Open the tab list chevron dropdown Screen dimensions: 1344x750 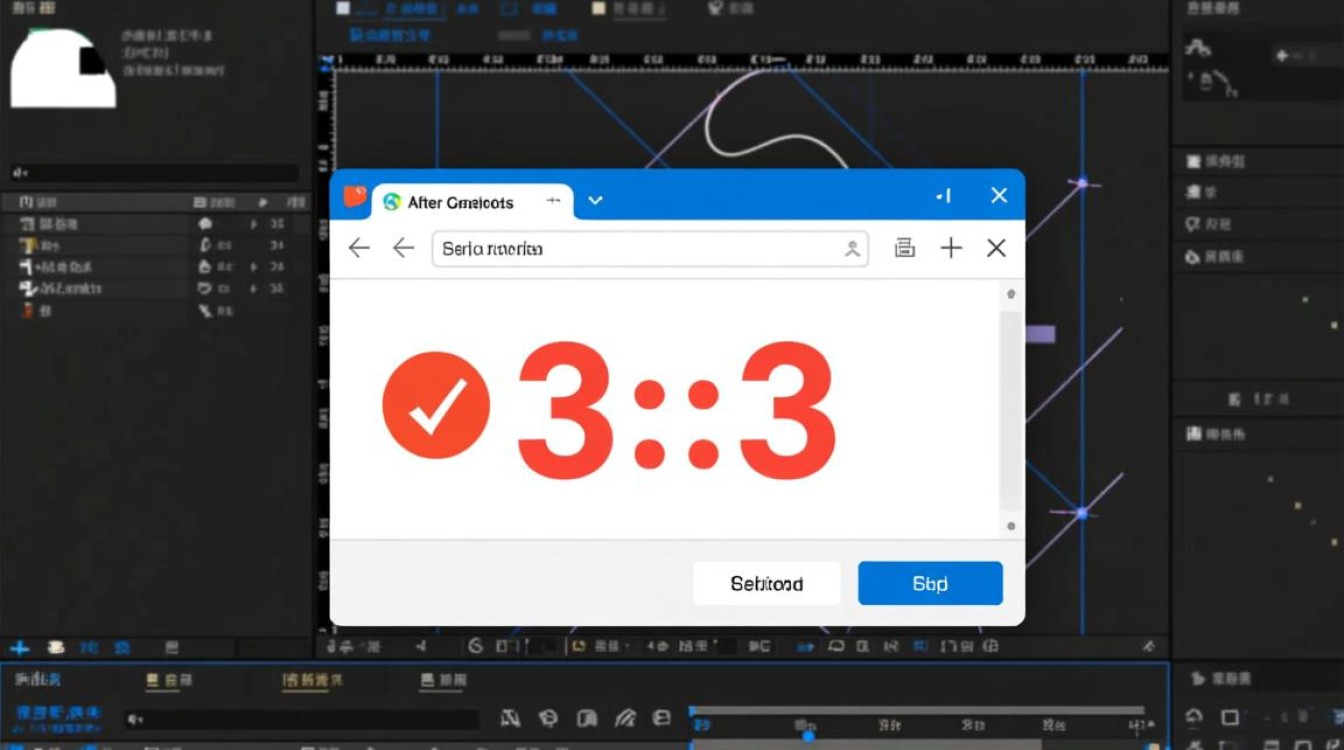[595, 201]
